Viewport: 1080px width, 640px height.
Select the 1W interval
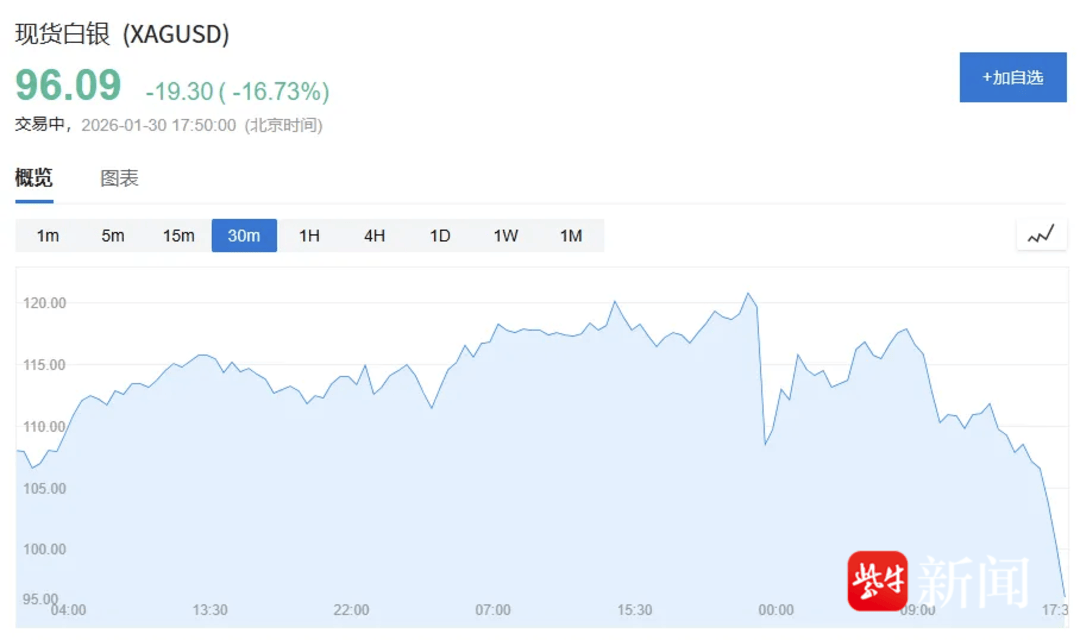click(505, 236)
